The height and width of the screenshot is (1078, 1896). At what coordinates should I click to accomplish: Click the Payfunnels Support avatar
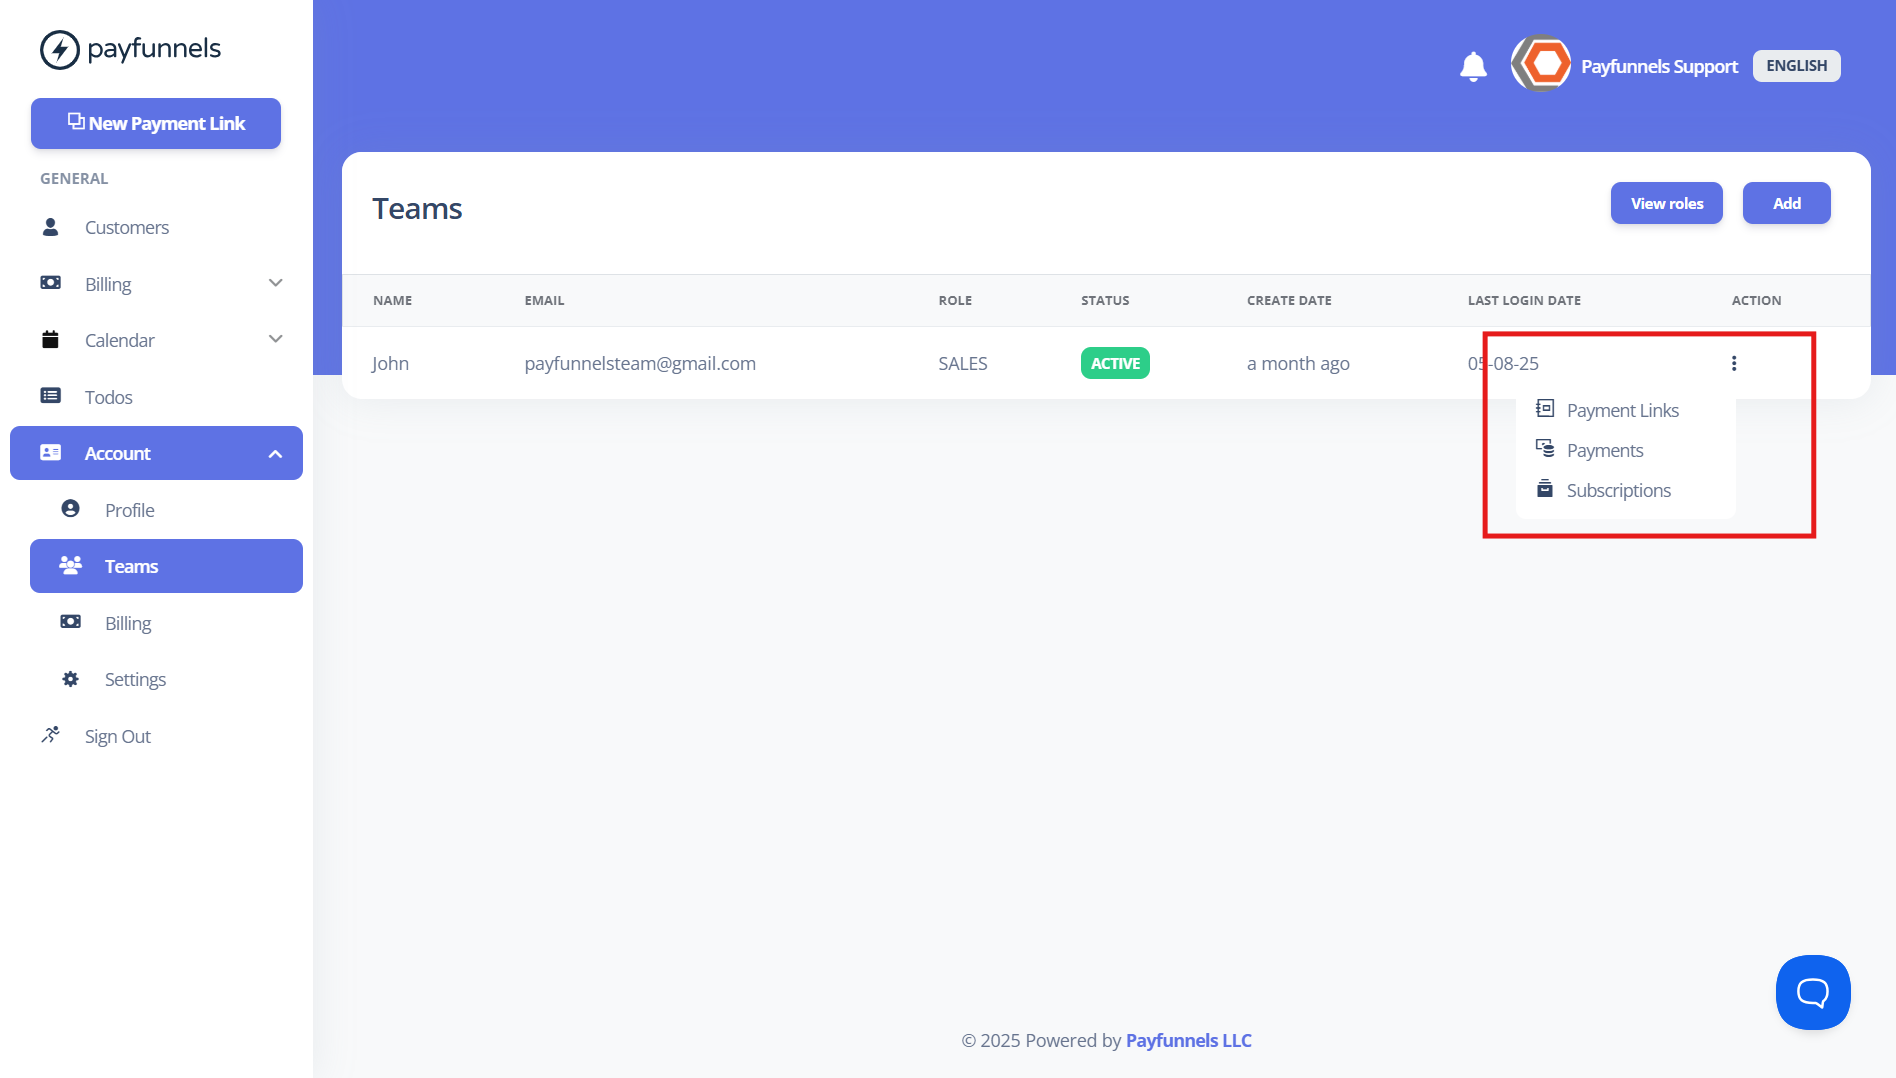(x=1541, y=64)
